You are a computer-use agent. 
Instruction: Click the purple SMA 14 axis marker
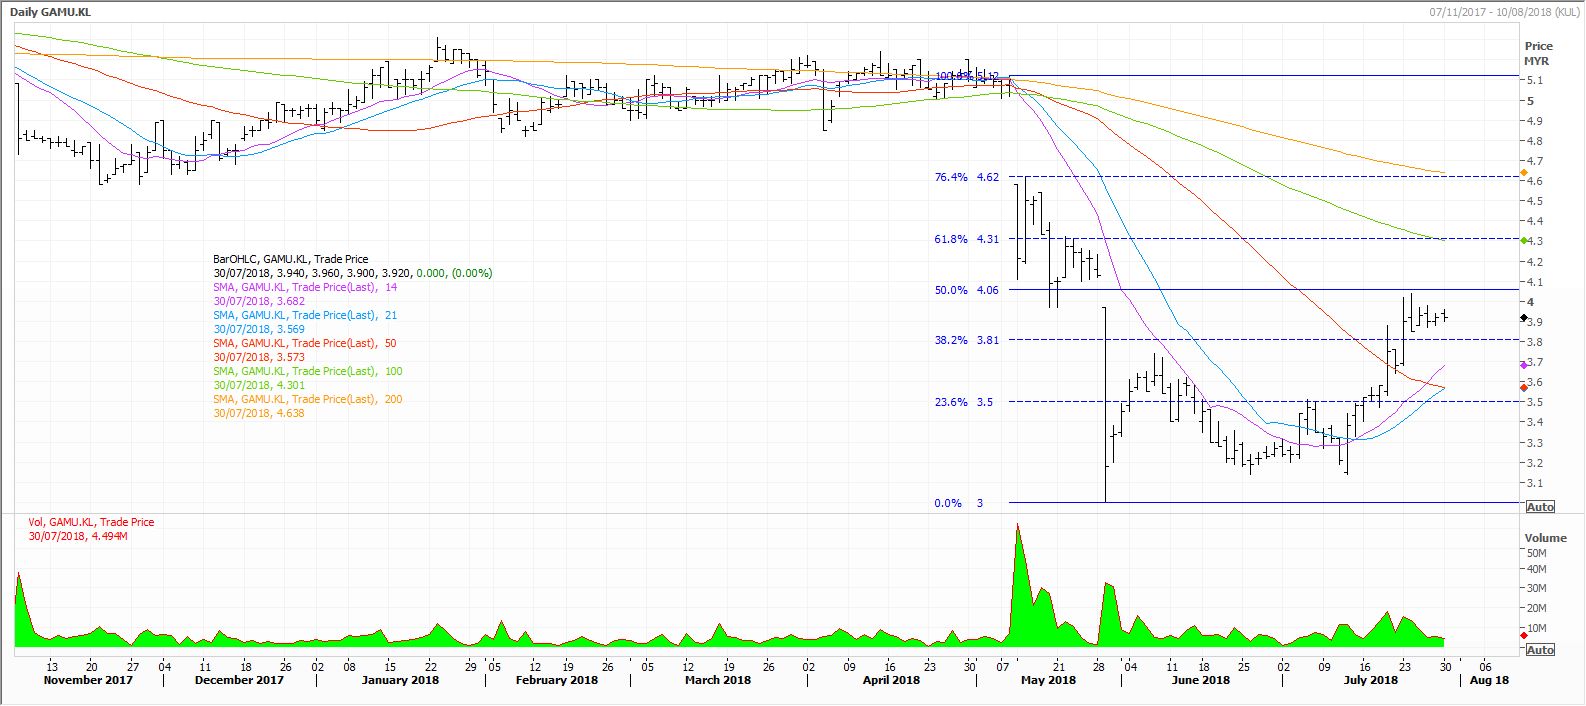tap(1523, 365)
